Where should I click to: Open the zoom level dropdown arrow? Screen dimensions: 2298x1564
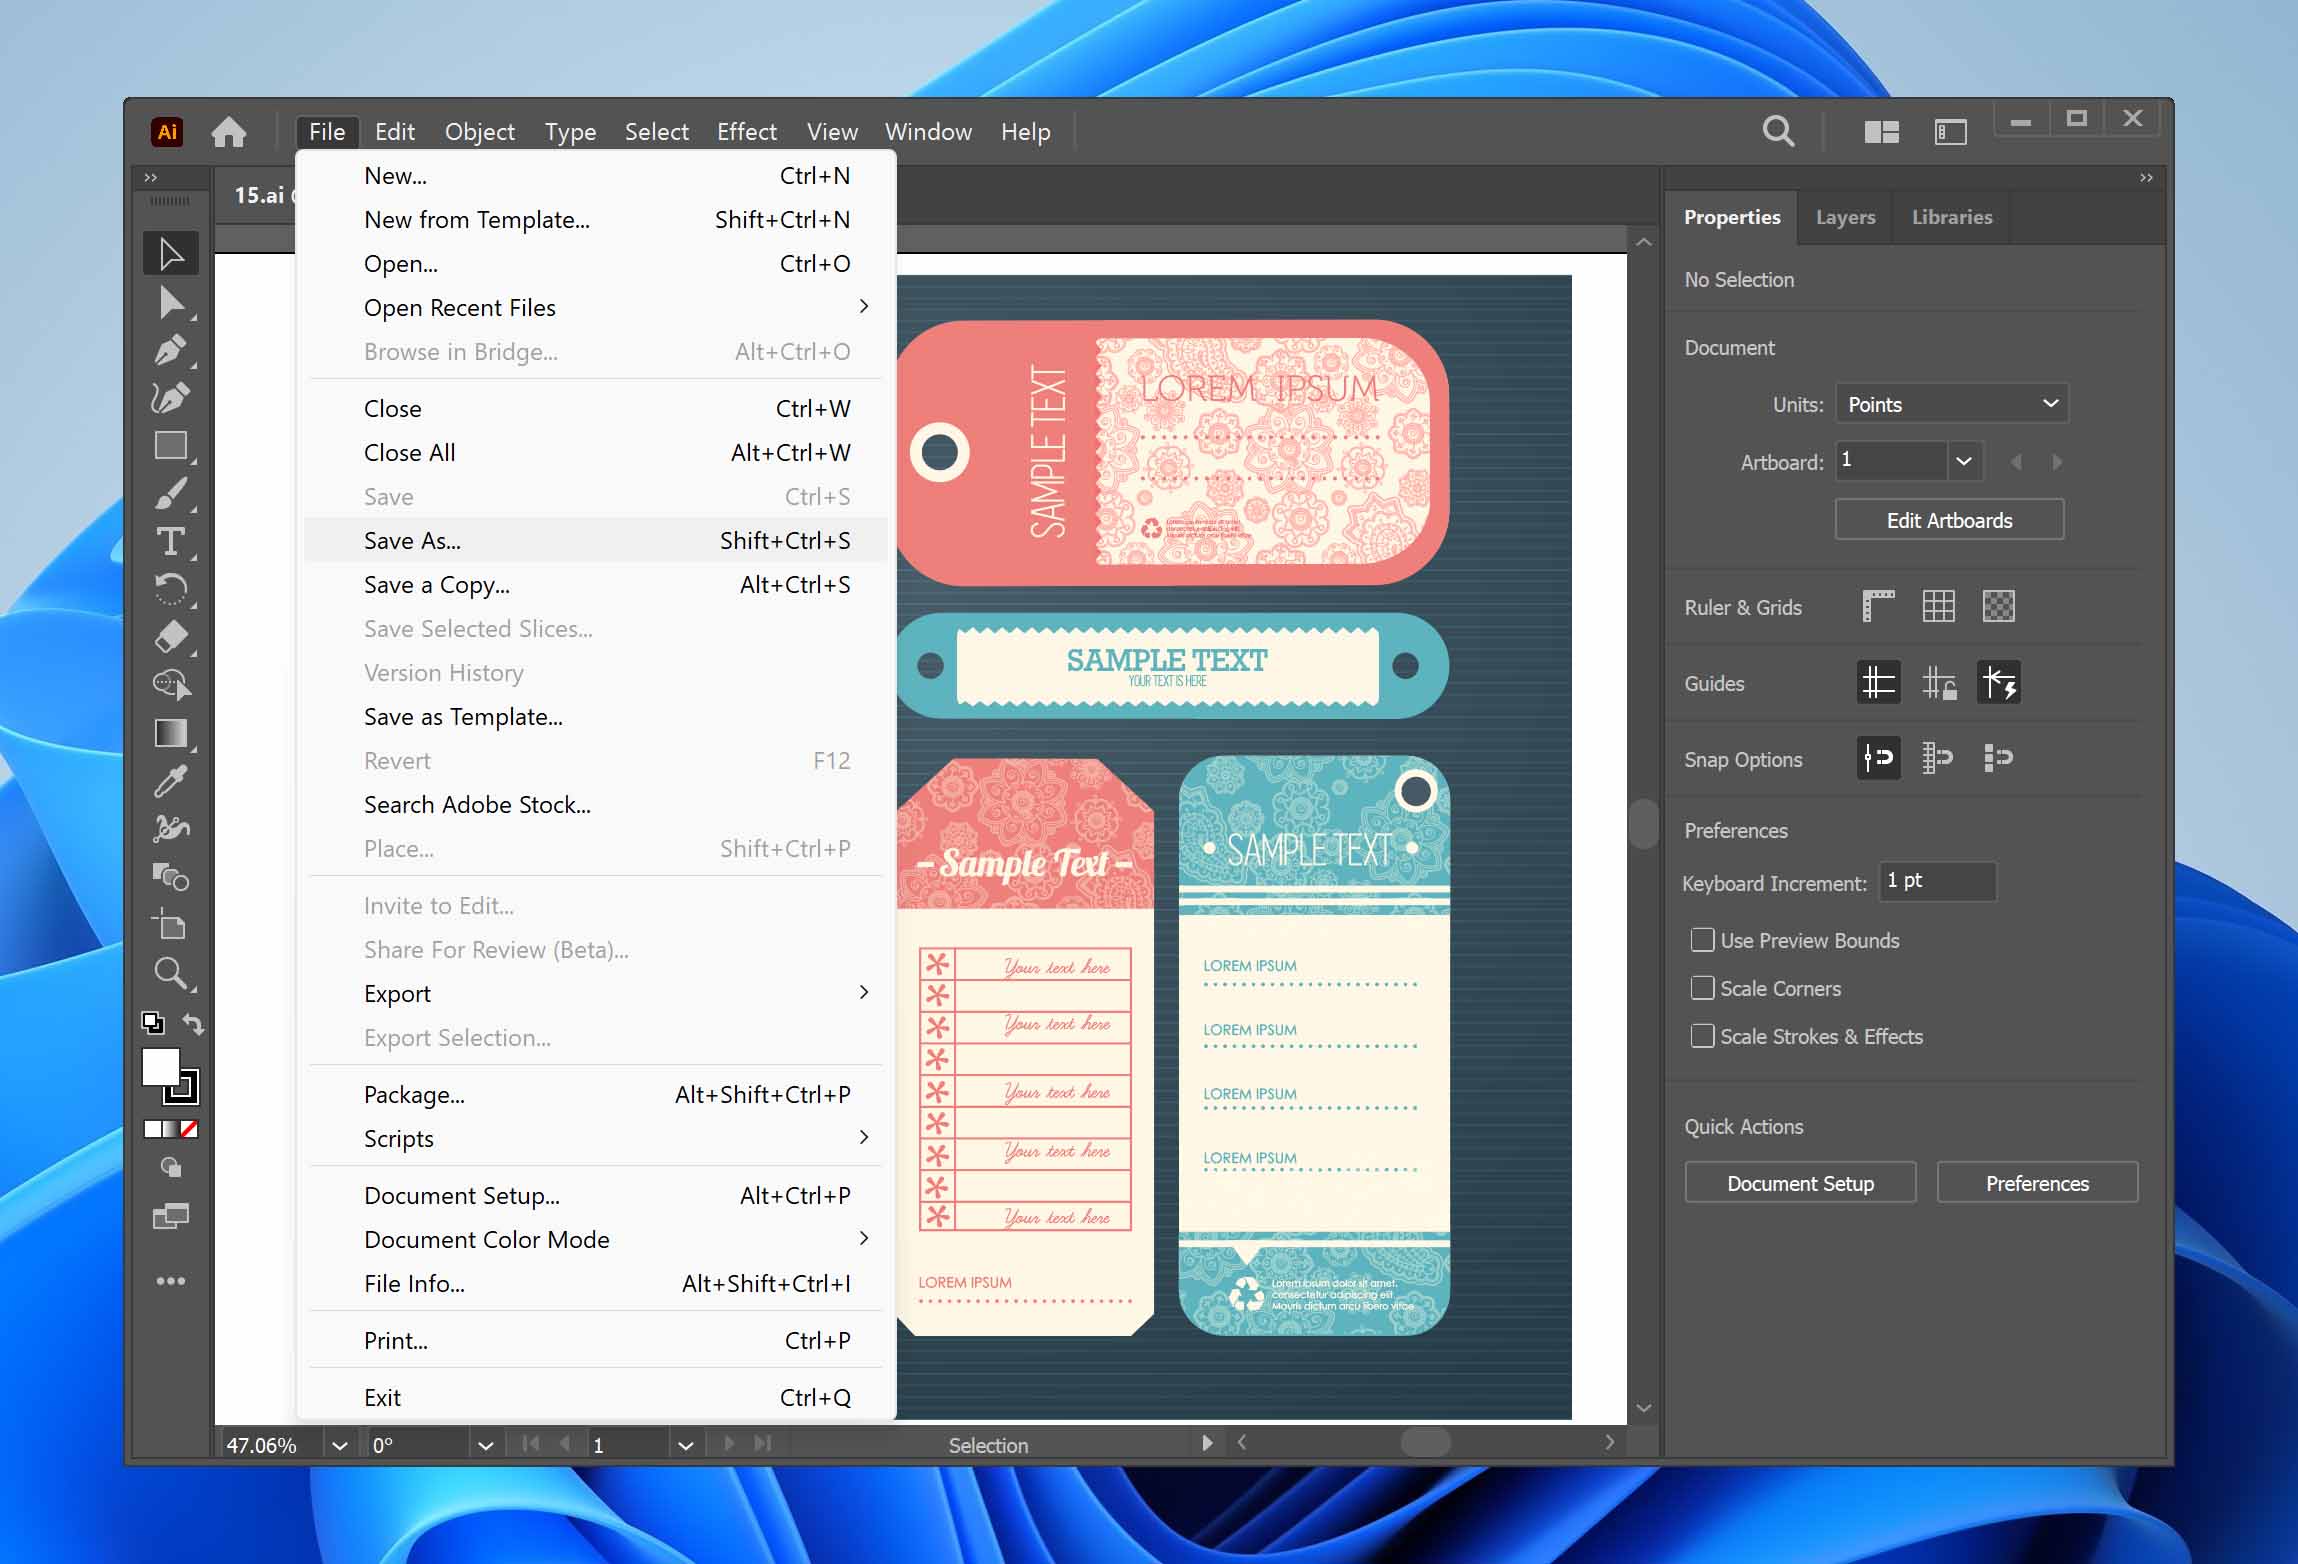(340, 1445)
